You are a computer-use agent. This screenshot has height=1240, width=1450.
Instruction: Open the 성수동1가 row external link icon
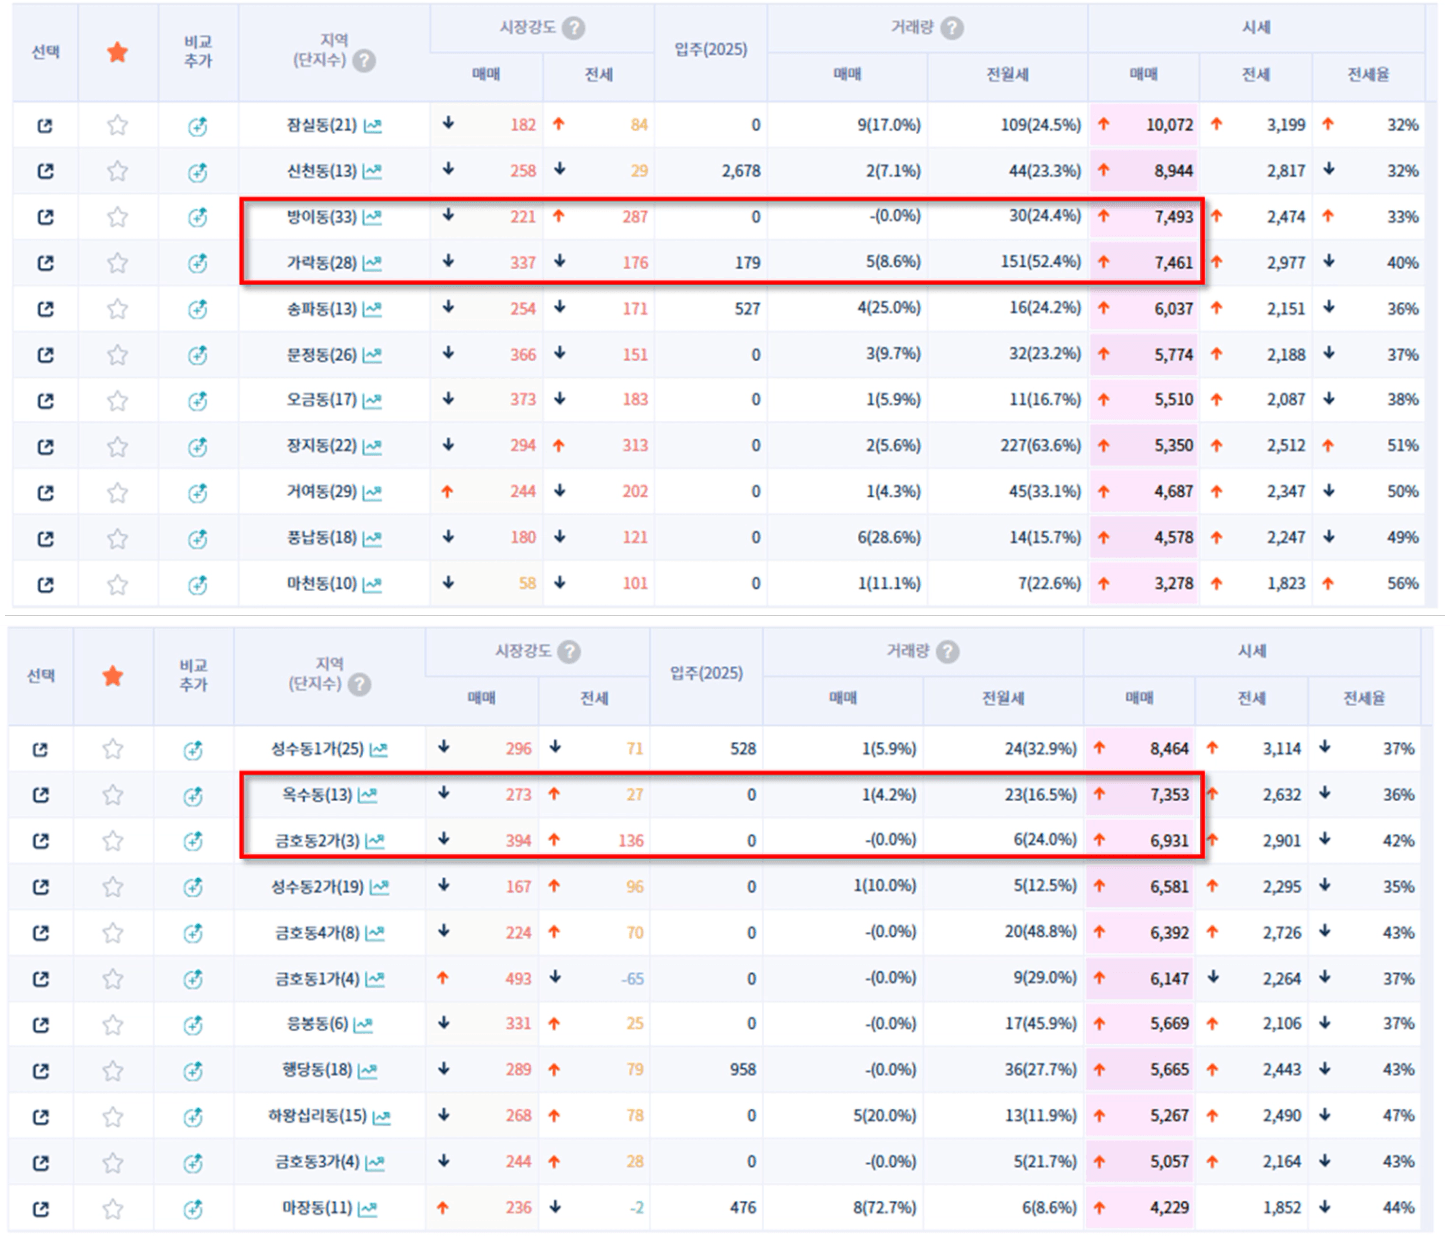coord(41,749)
